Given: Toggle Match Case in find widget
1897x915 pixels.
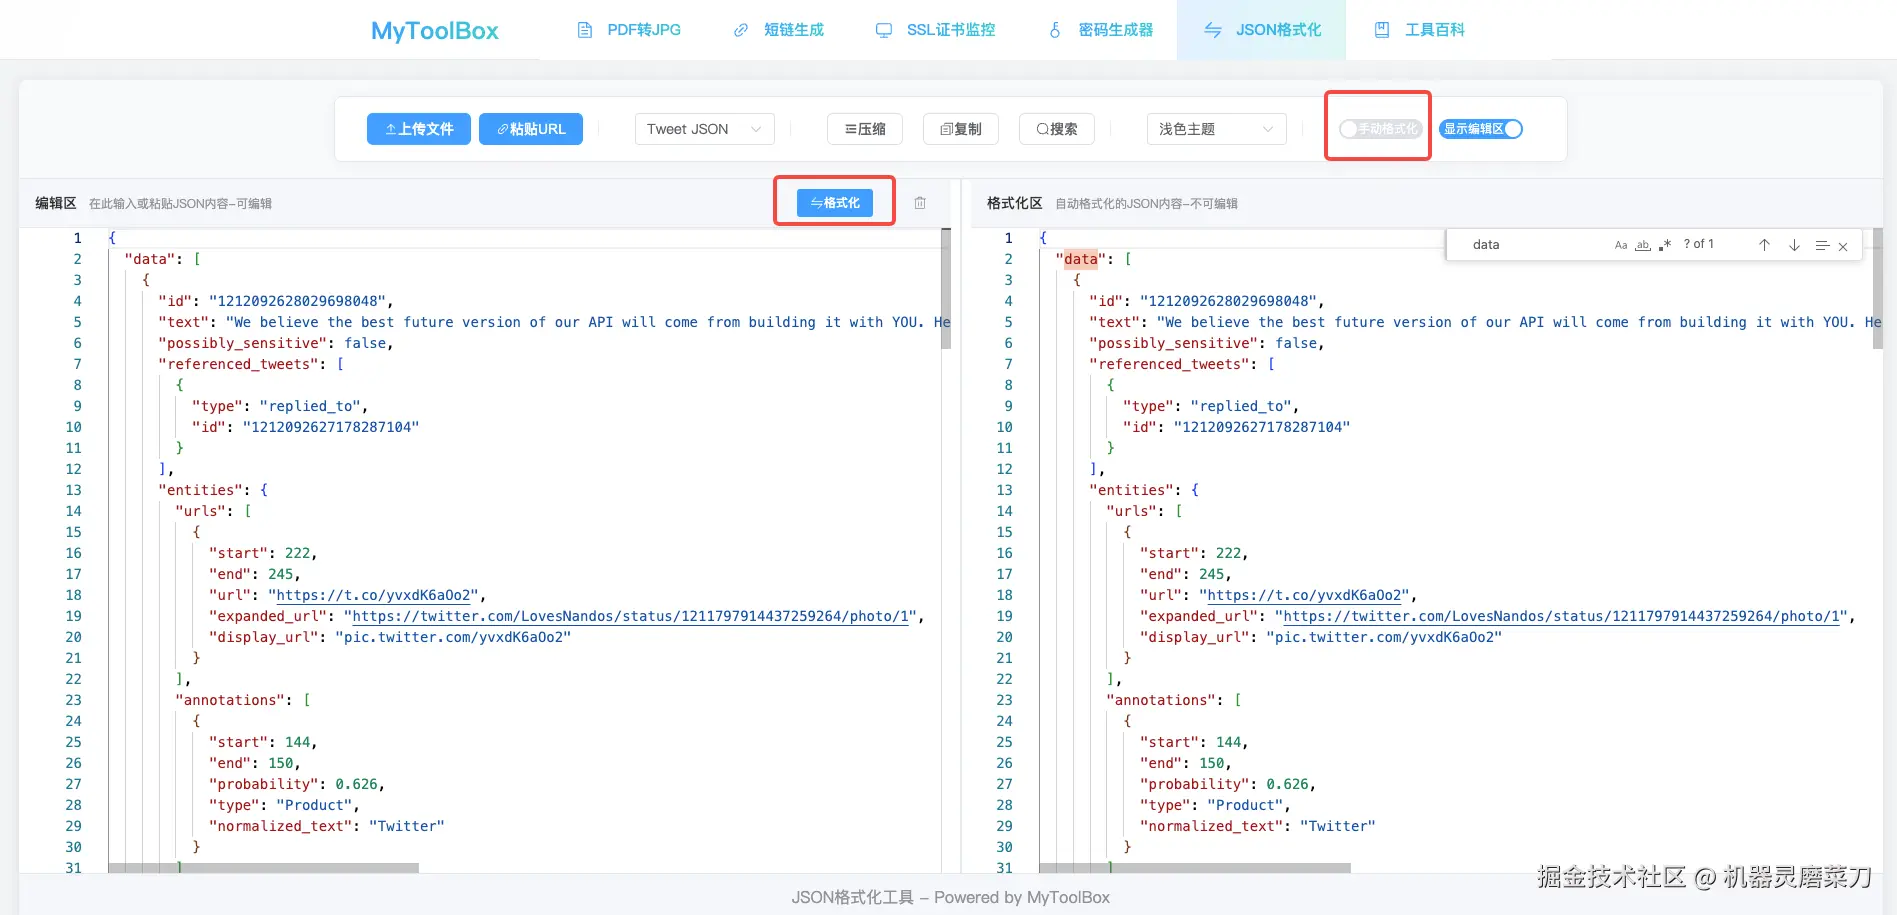Looking at the screenshot, I should 1621,245.
